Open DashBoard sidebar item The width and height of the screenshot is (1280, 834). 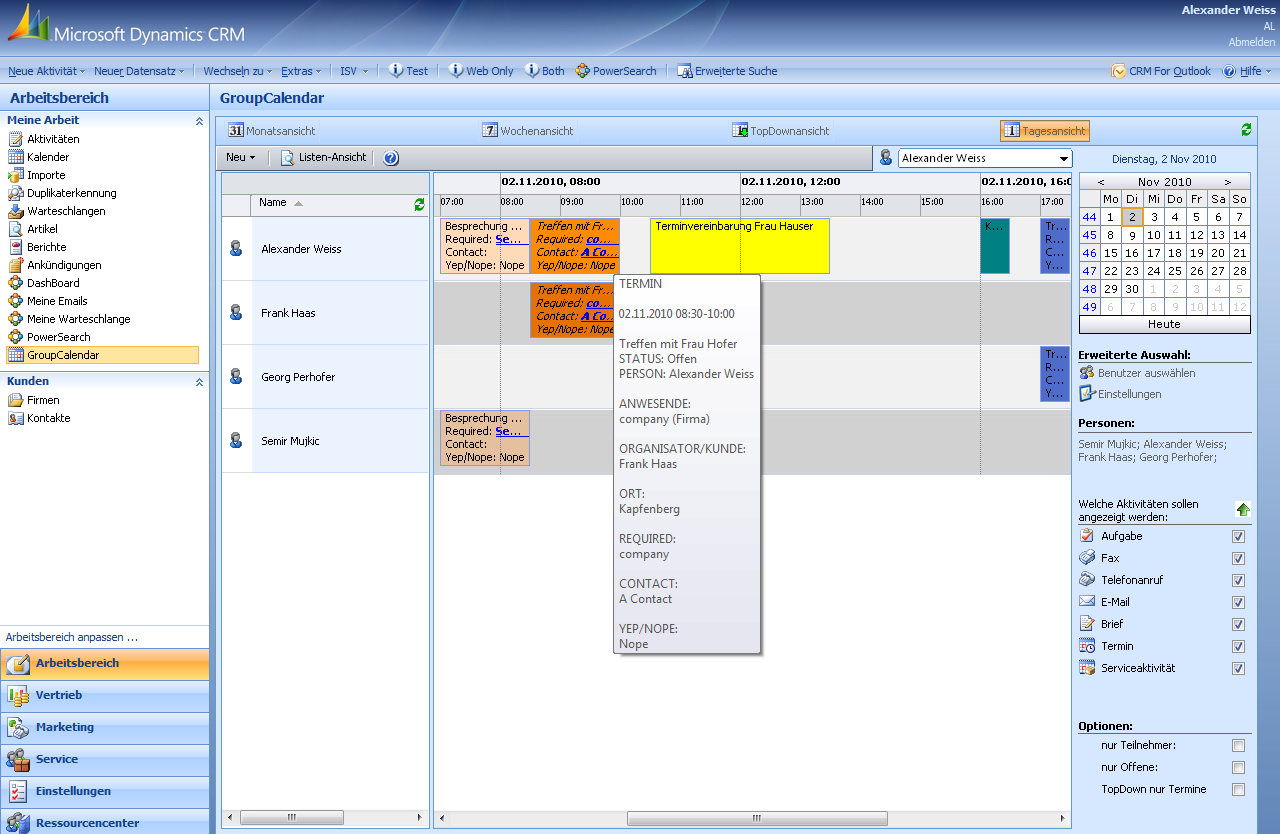(x=53, y=283)
